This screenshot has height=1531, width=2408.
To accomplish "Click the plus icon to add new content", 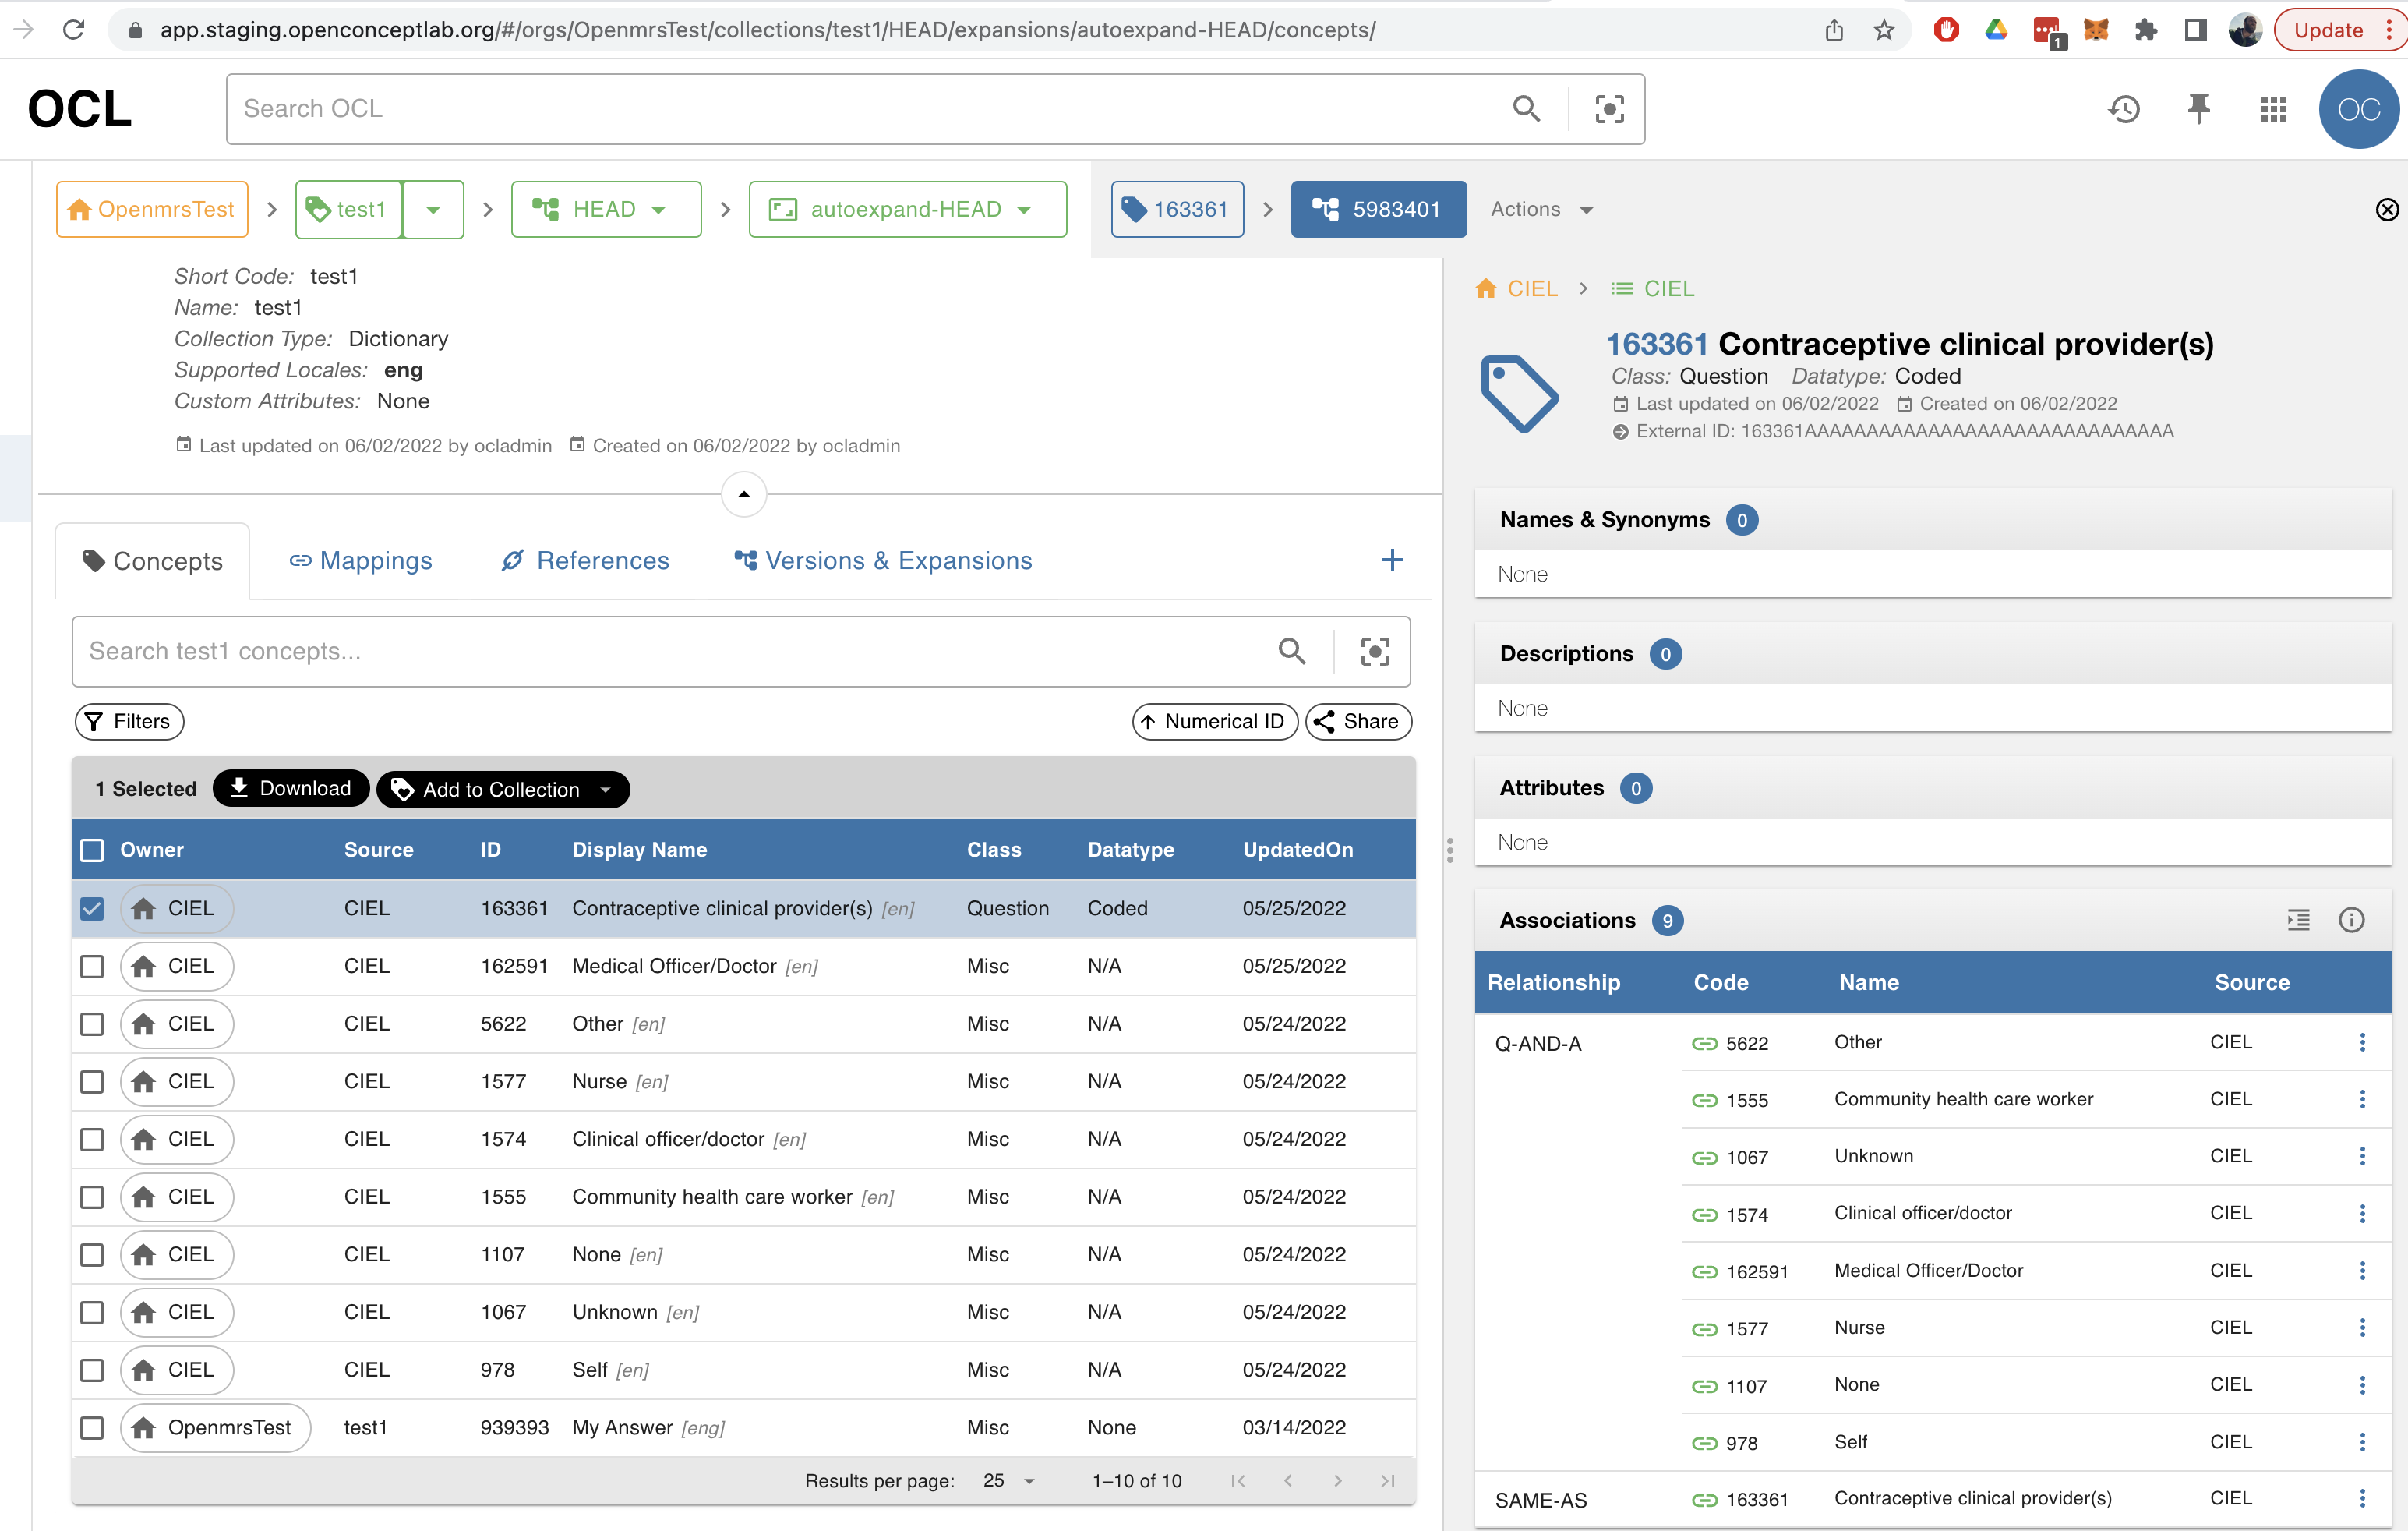I will click(1392, 560).
